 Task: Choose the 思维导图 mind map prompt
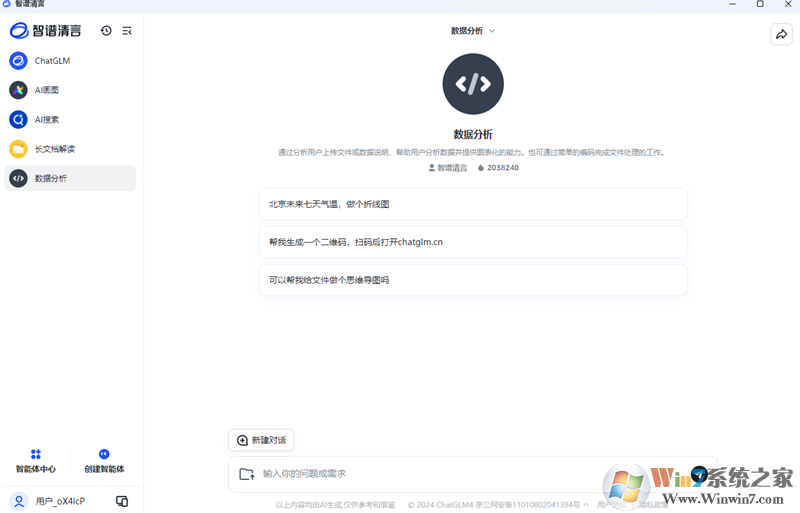click(473, 280)
